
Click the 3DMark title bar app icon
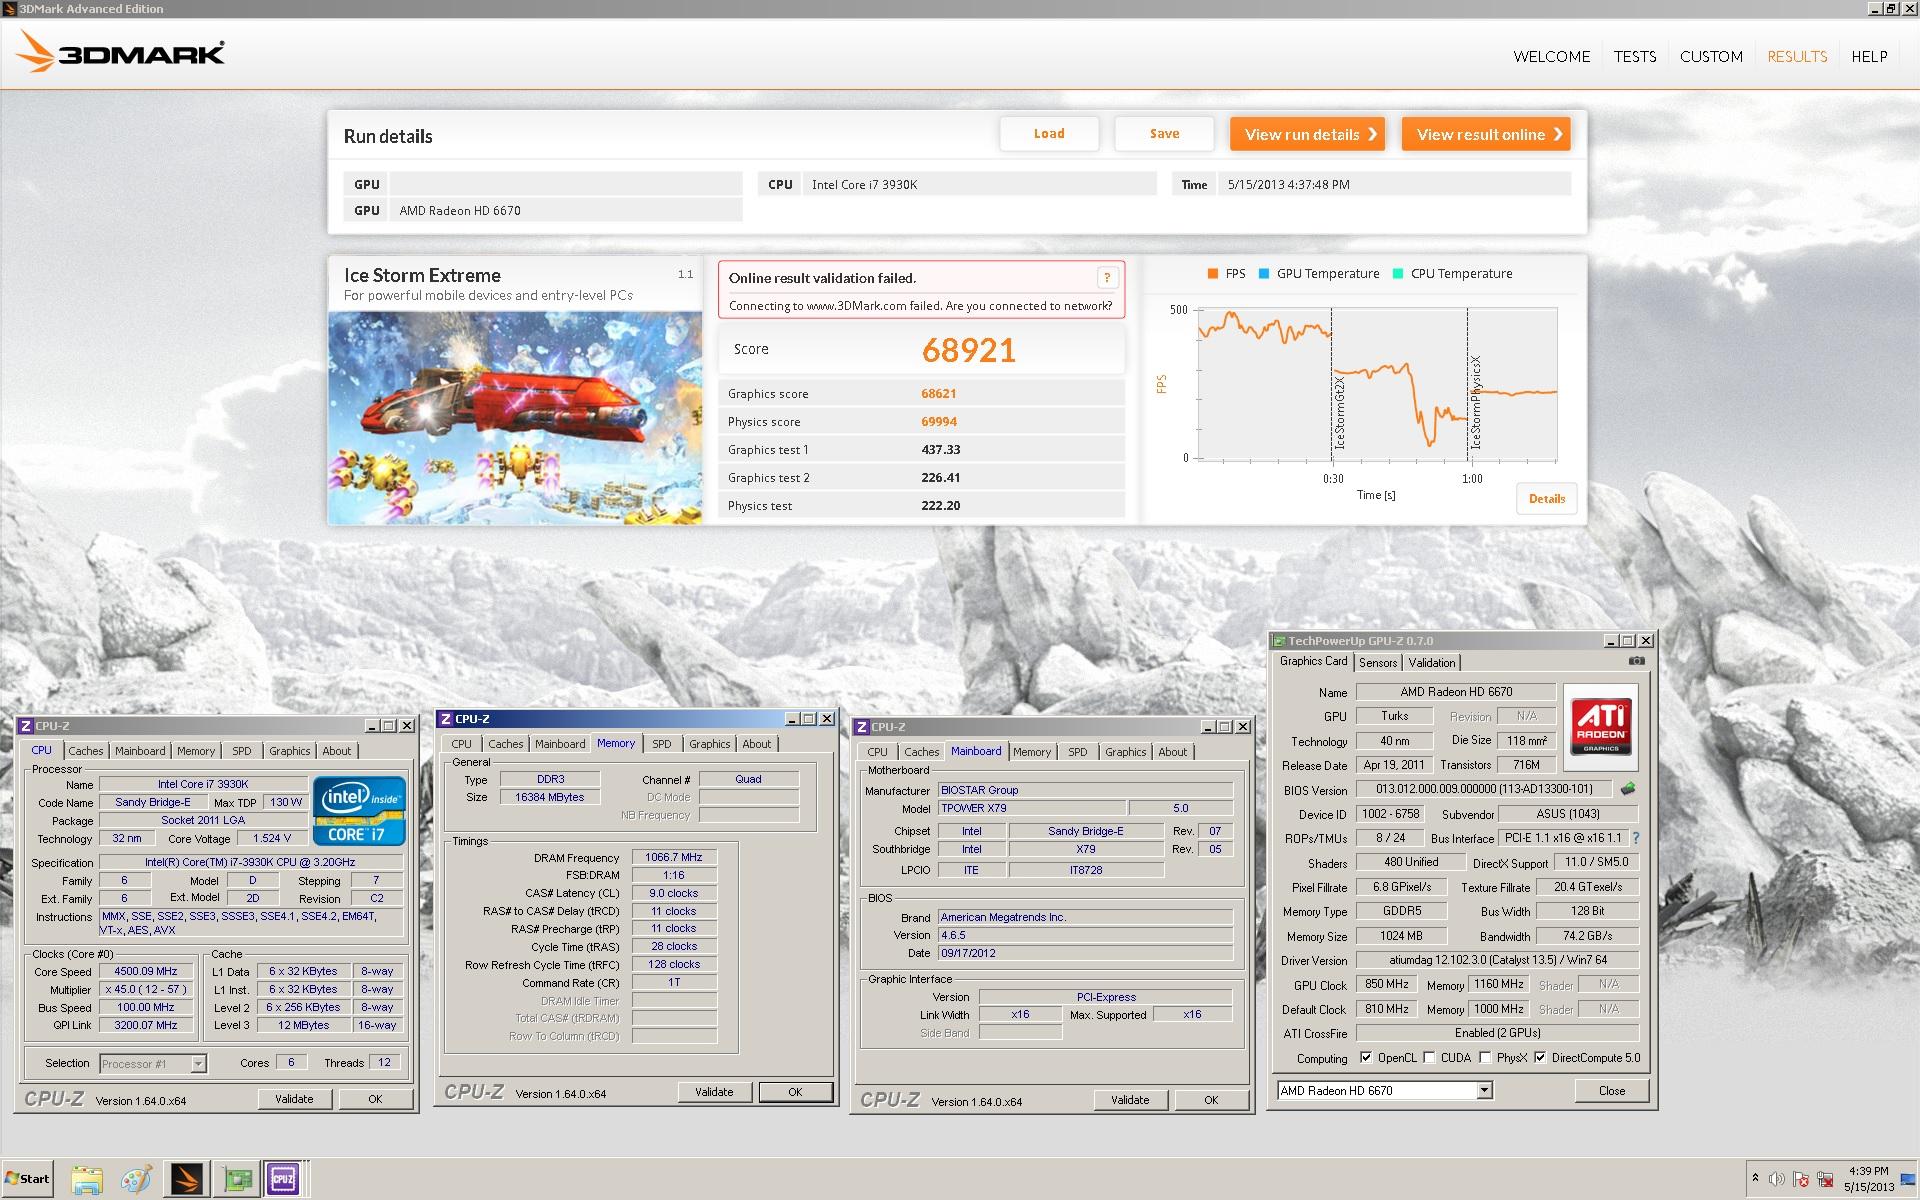pyautogui.click(x=10, y=9)
